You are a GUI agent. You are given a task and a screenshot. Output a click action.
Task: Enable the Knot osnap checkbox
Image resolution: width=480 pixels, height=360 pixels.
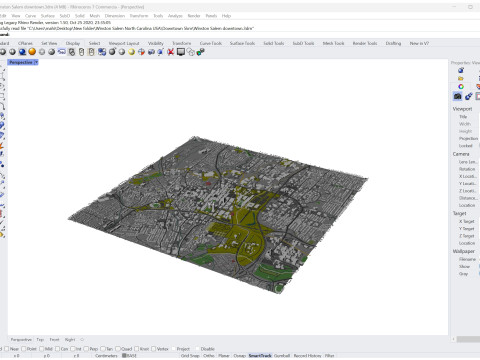click(x=137, y=349)
